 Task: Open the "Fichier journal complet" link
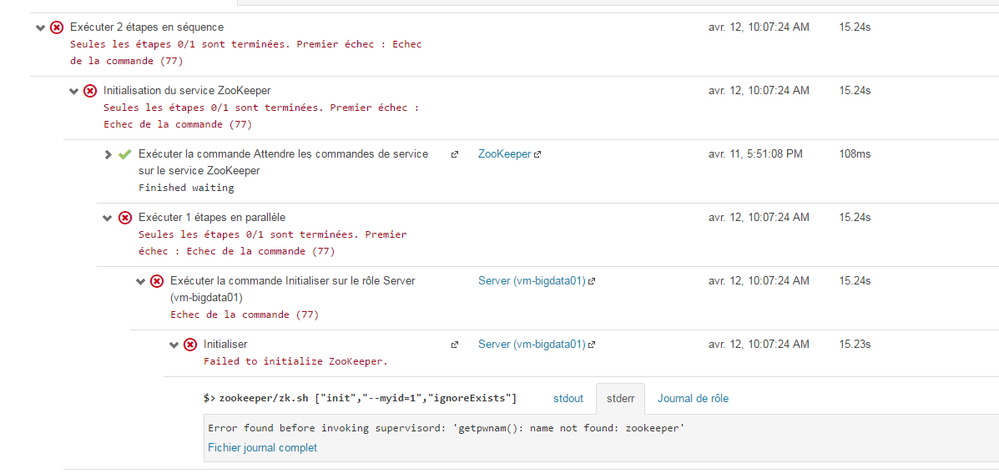point(262,448)
